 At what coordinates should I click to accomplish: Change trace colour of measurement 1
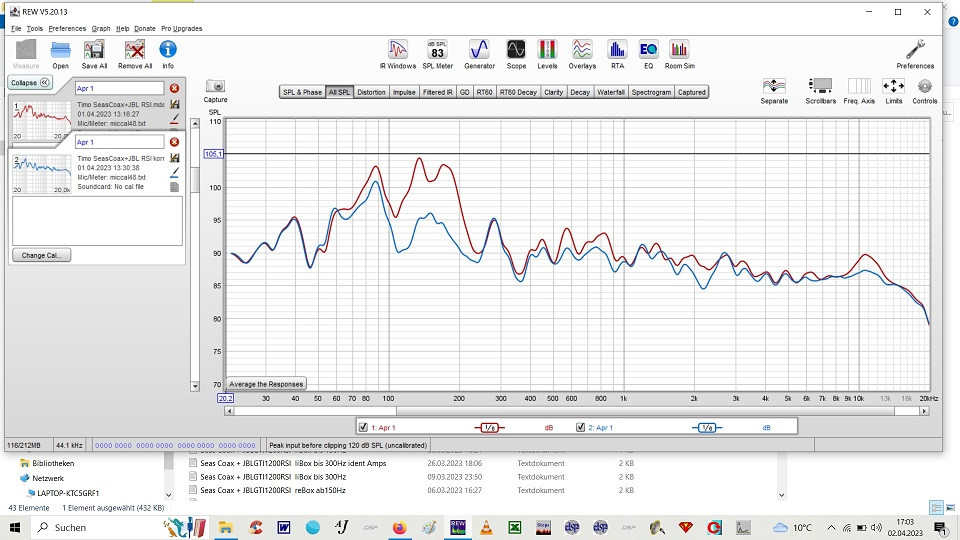[x=174, y=118]
